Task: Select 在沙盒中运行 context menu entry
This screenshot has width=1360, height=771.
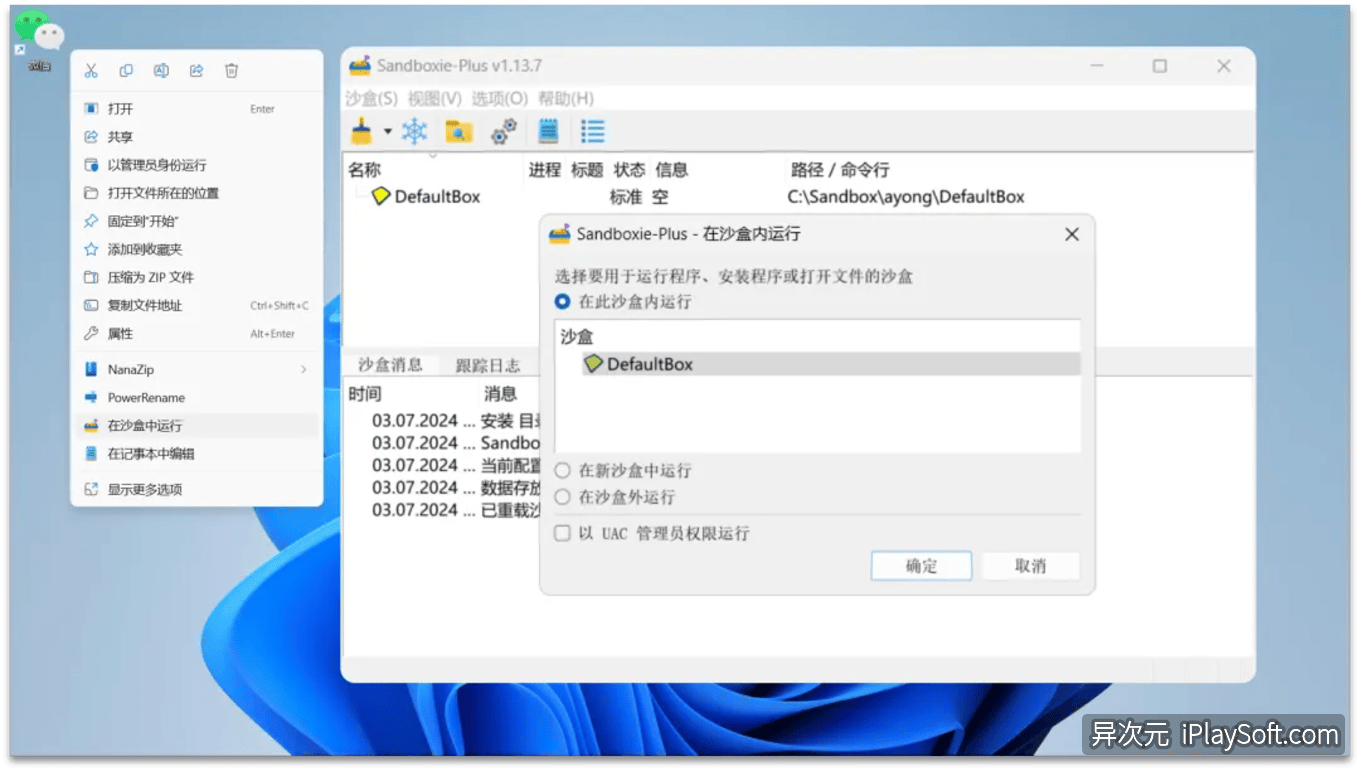Action: [x=196, y=425]
